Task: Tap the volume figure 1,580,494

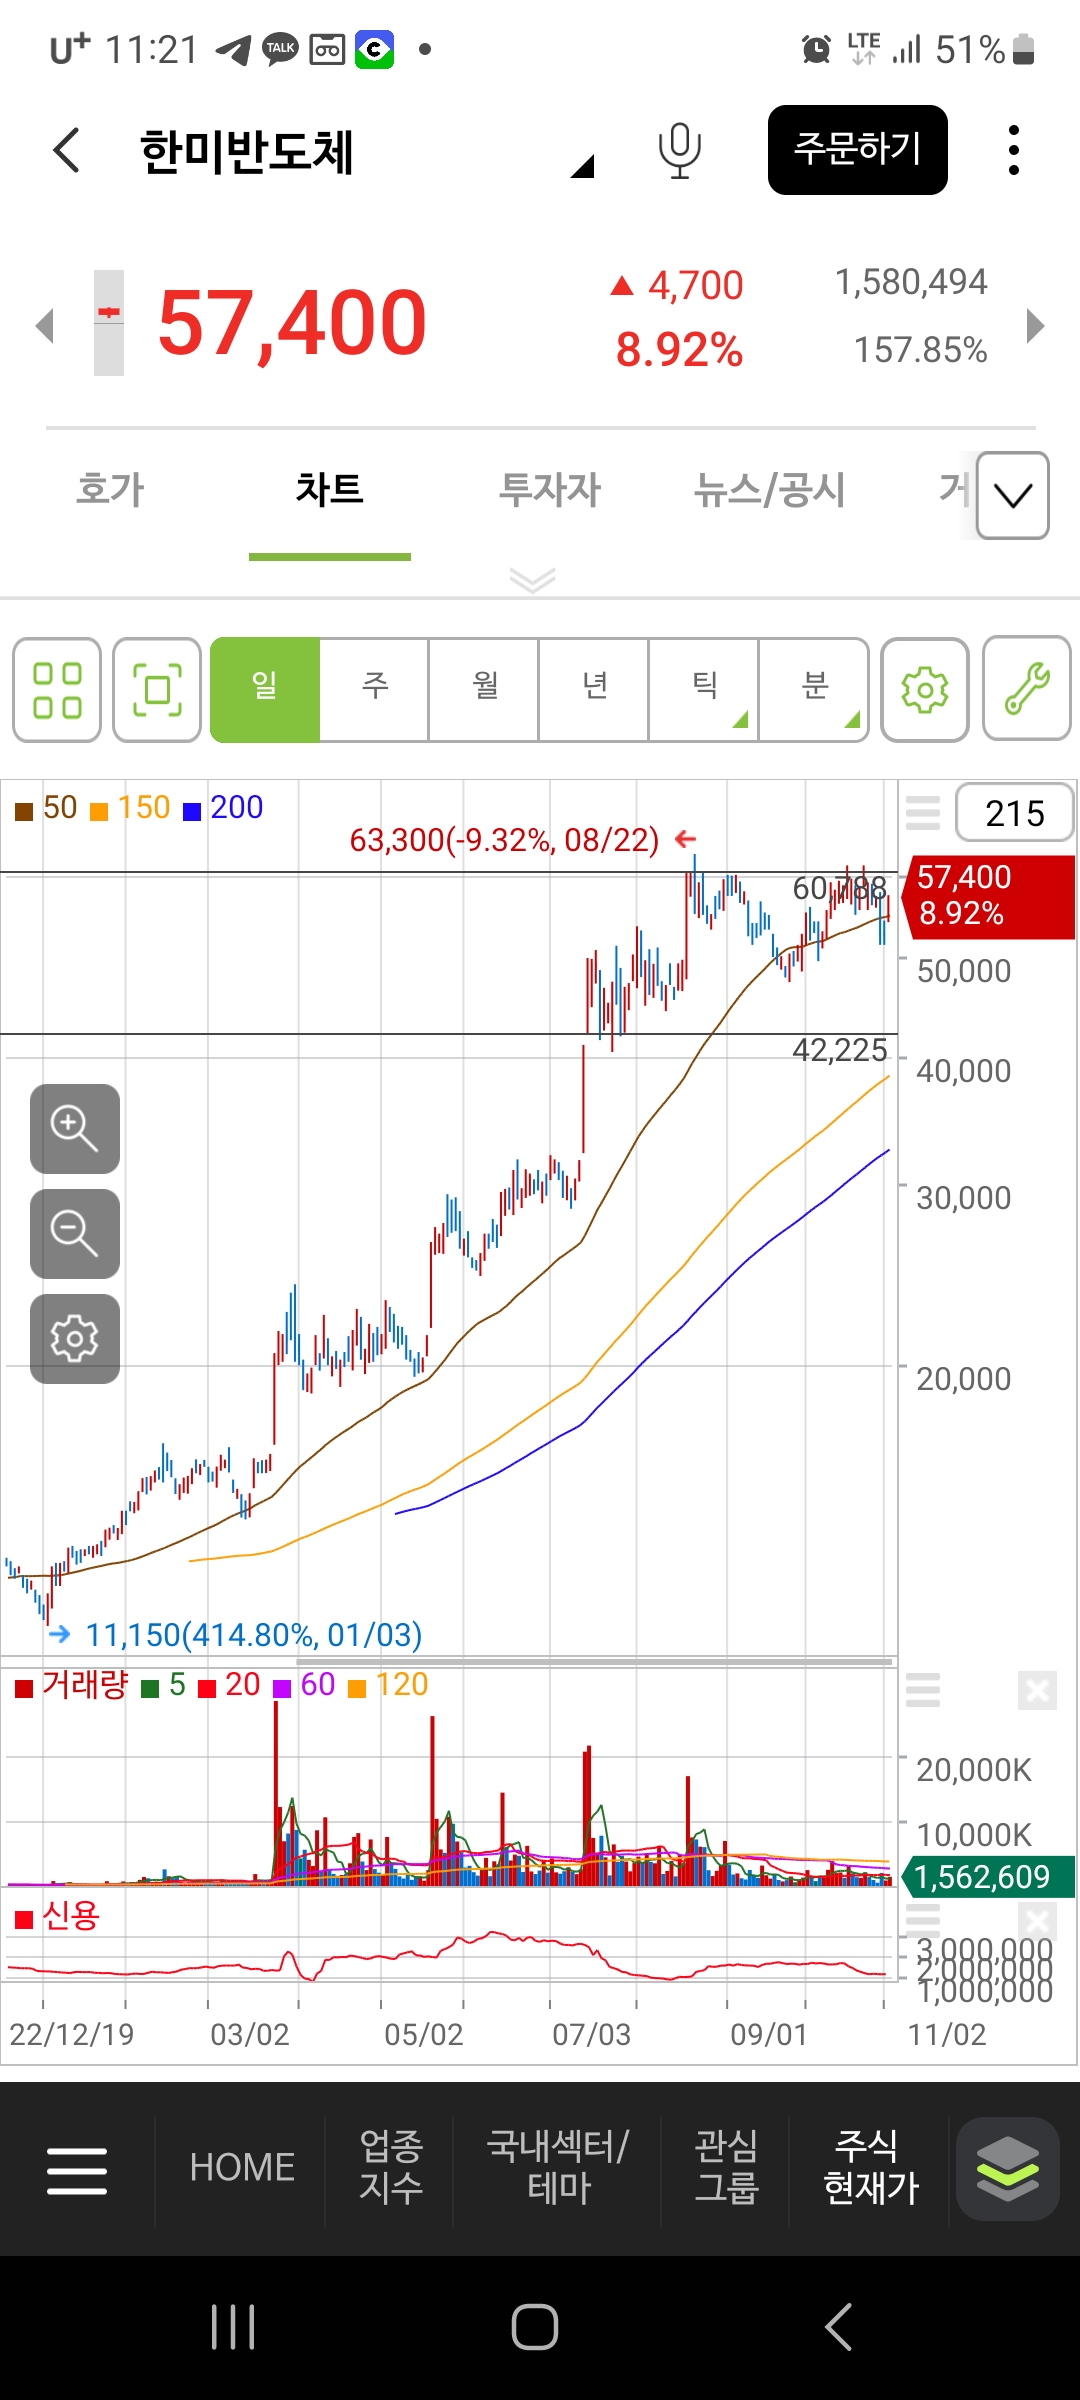Action: pyautogui.click(x=911, y=282)
